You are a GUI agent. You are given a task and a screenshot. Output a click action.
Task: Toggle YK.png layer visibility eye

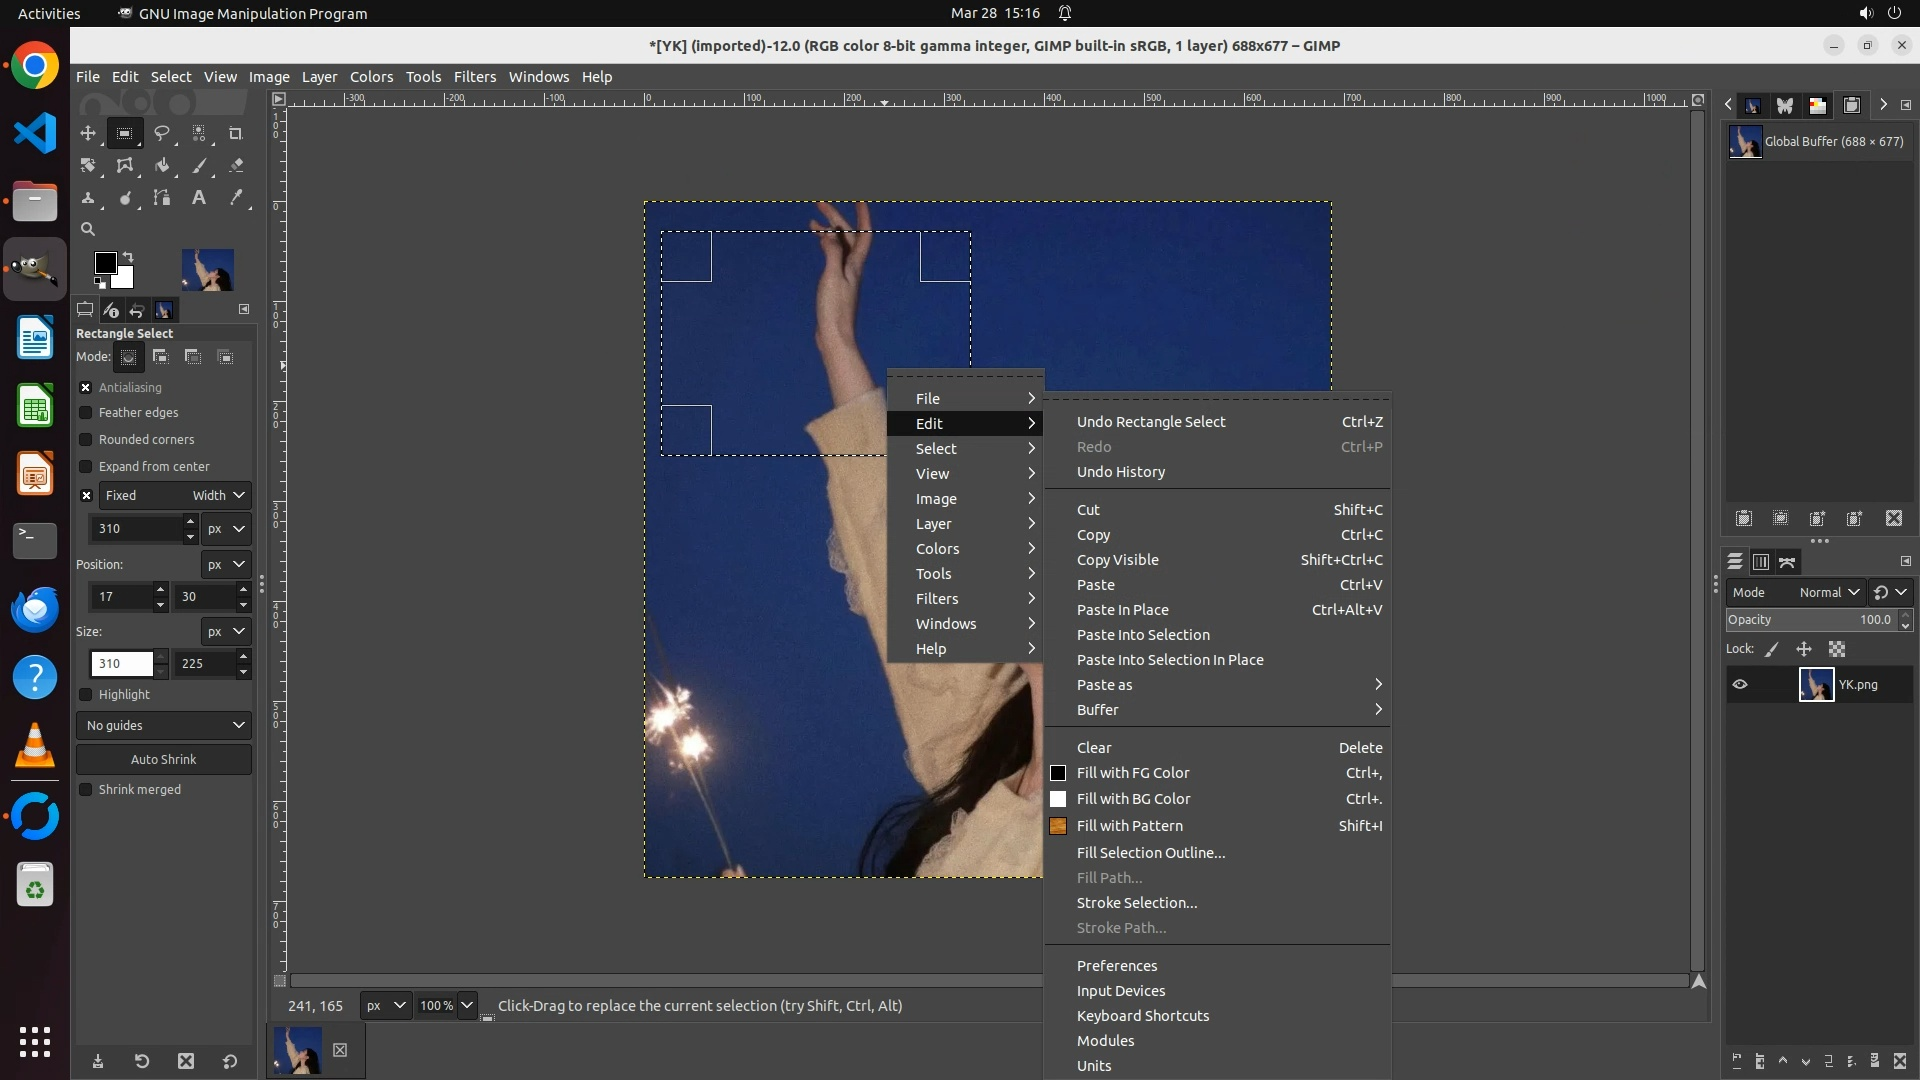click(x=1740, y=685)
